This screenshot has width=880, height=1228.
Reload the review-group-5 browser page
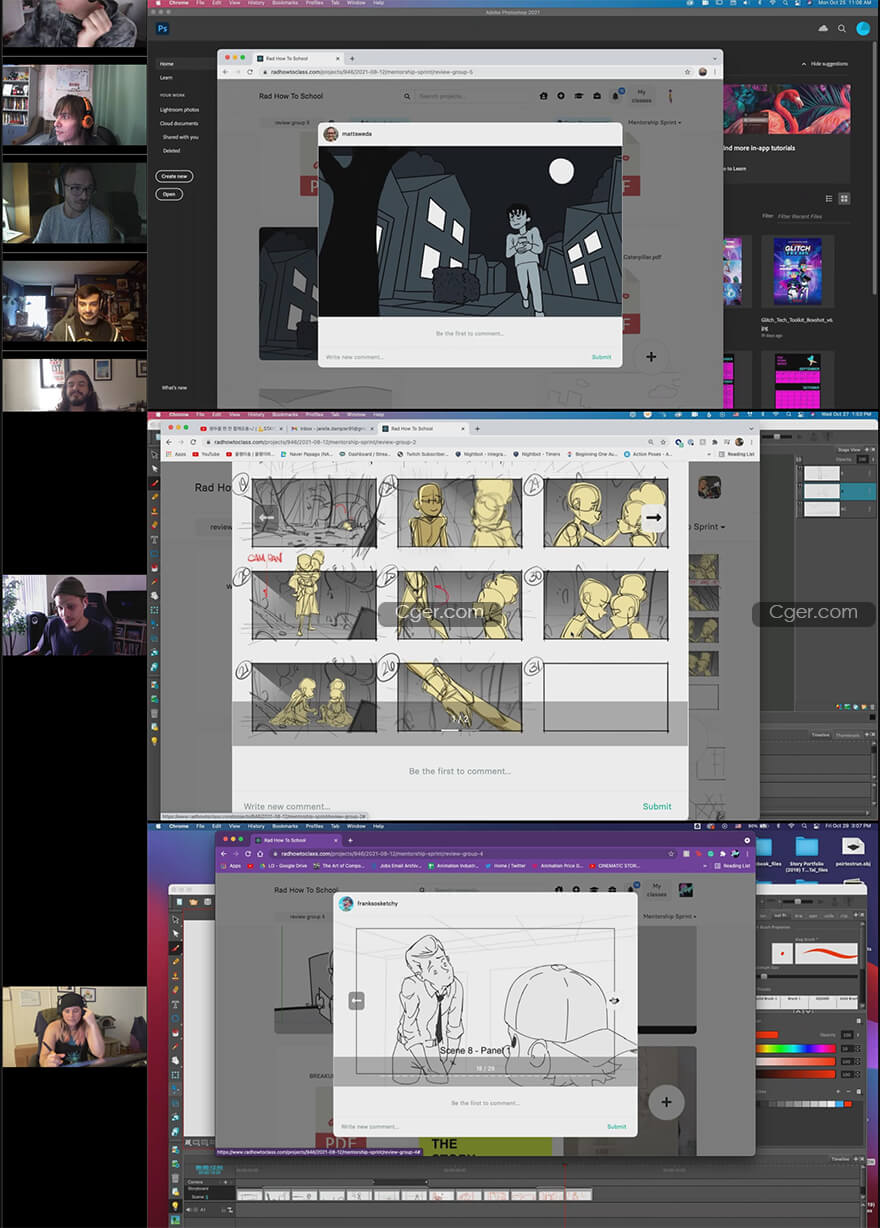click(248, 72)
